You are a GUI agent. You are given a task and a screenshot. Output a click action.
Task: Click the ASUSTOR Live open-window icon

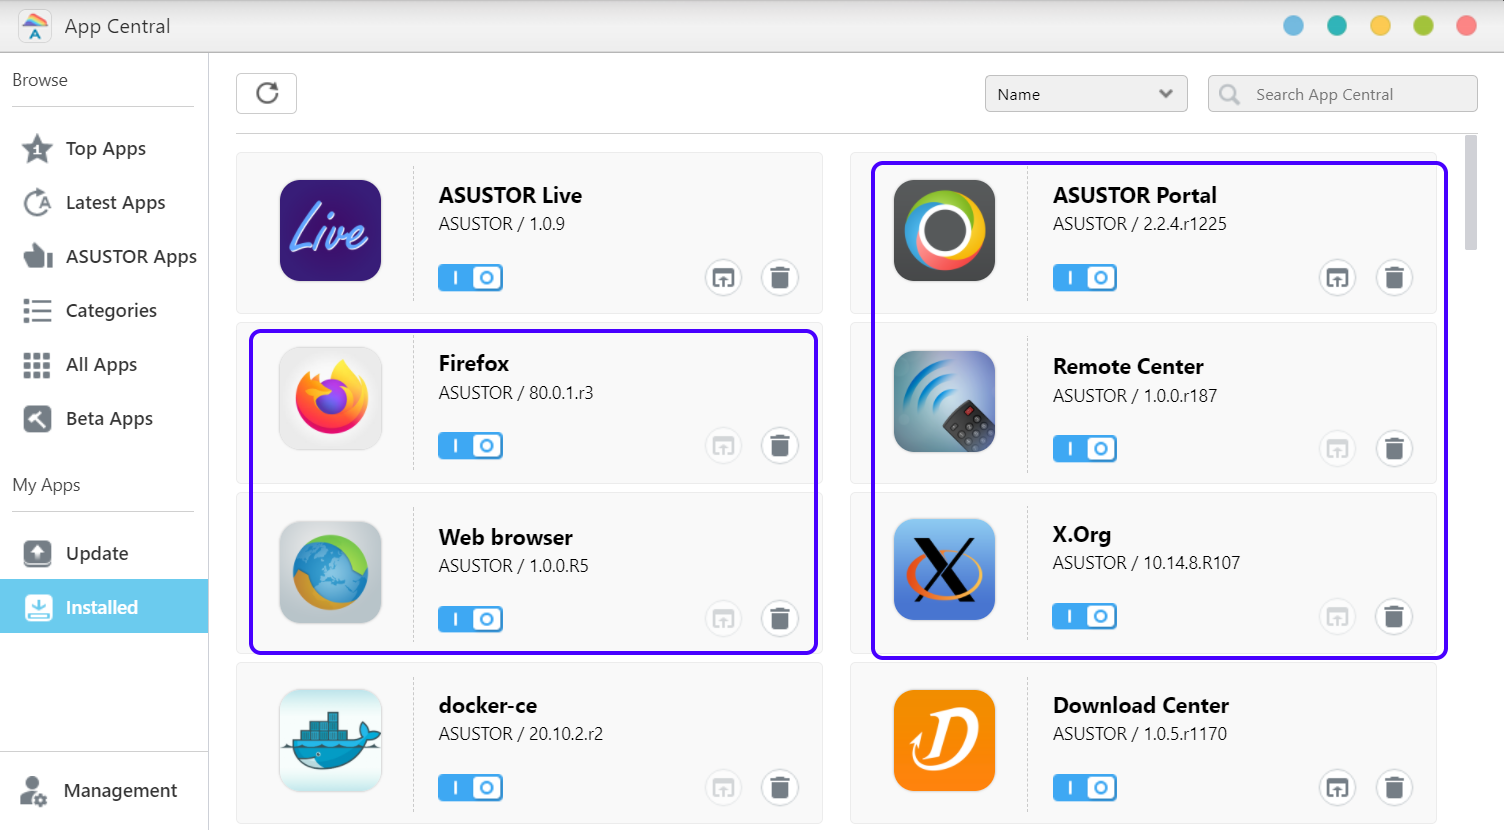pyautogui.click(x=724, y=277)
